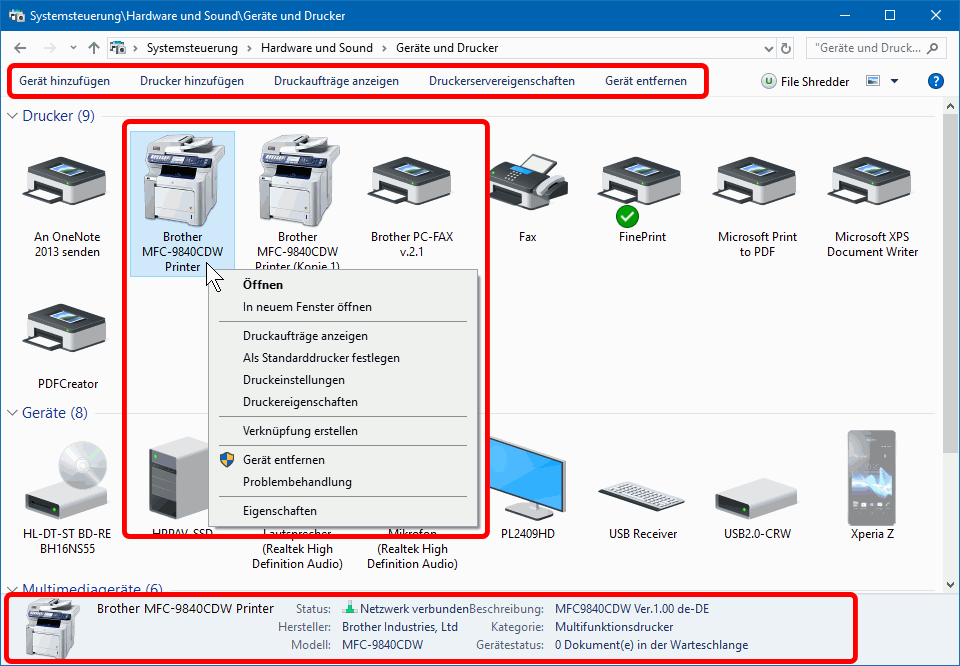Click the Geräte und Drucker search field

(x=868, y=48)
